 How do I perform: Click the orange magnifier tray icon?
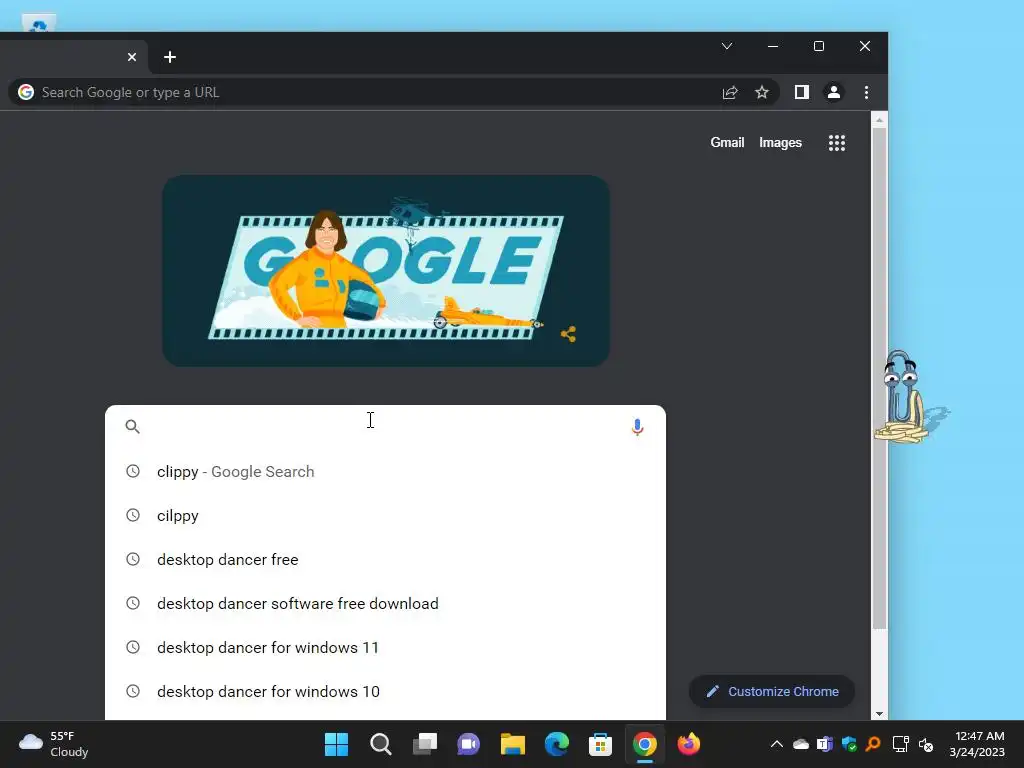click(x=873, y=744)
